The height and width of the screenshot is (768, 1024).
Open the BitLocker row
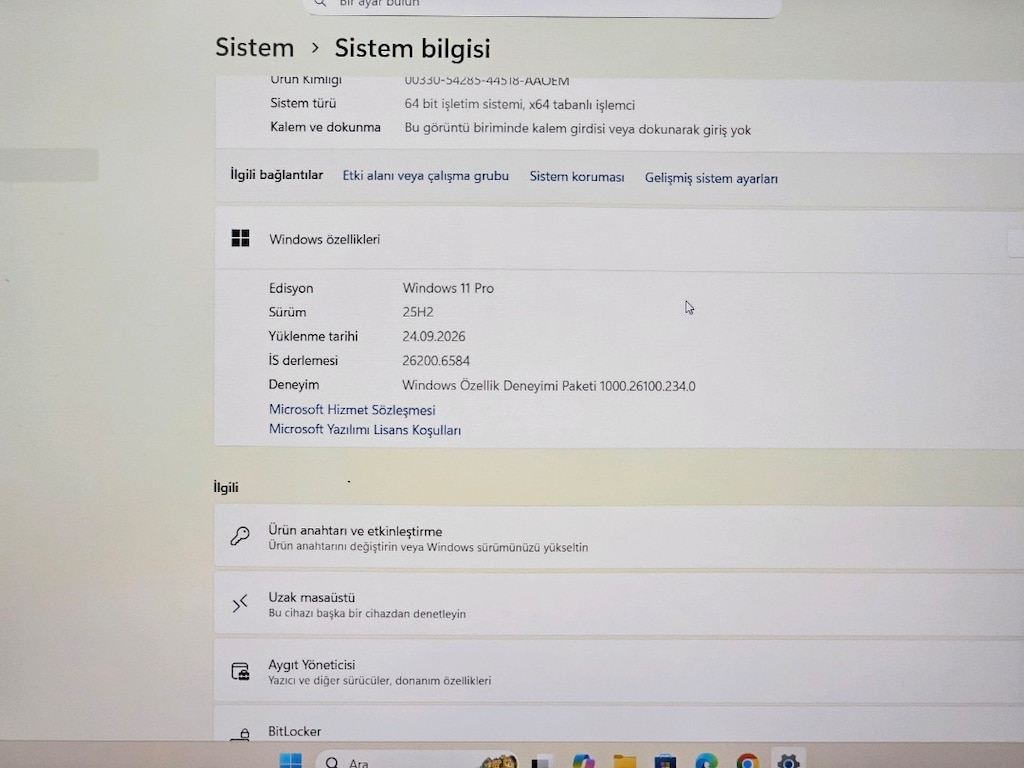click(619, 726)
